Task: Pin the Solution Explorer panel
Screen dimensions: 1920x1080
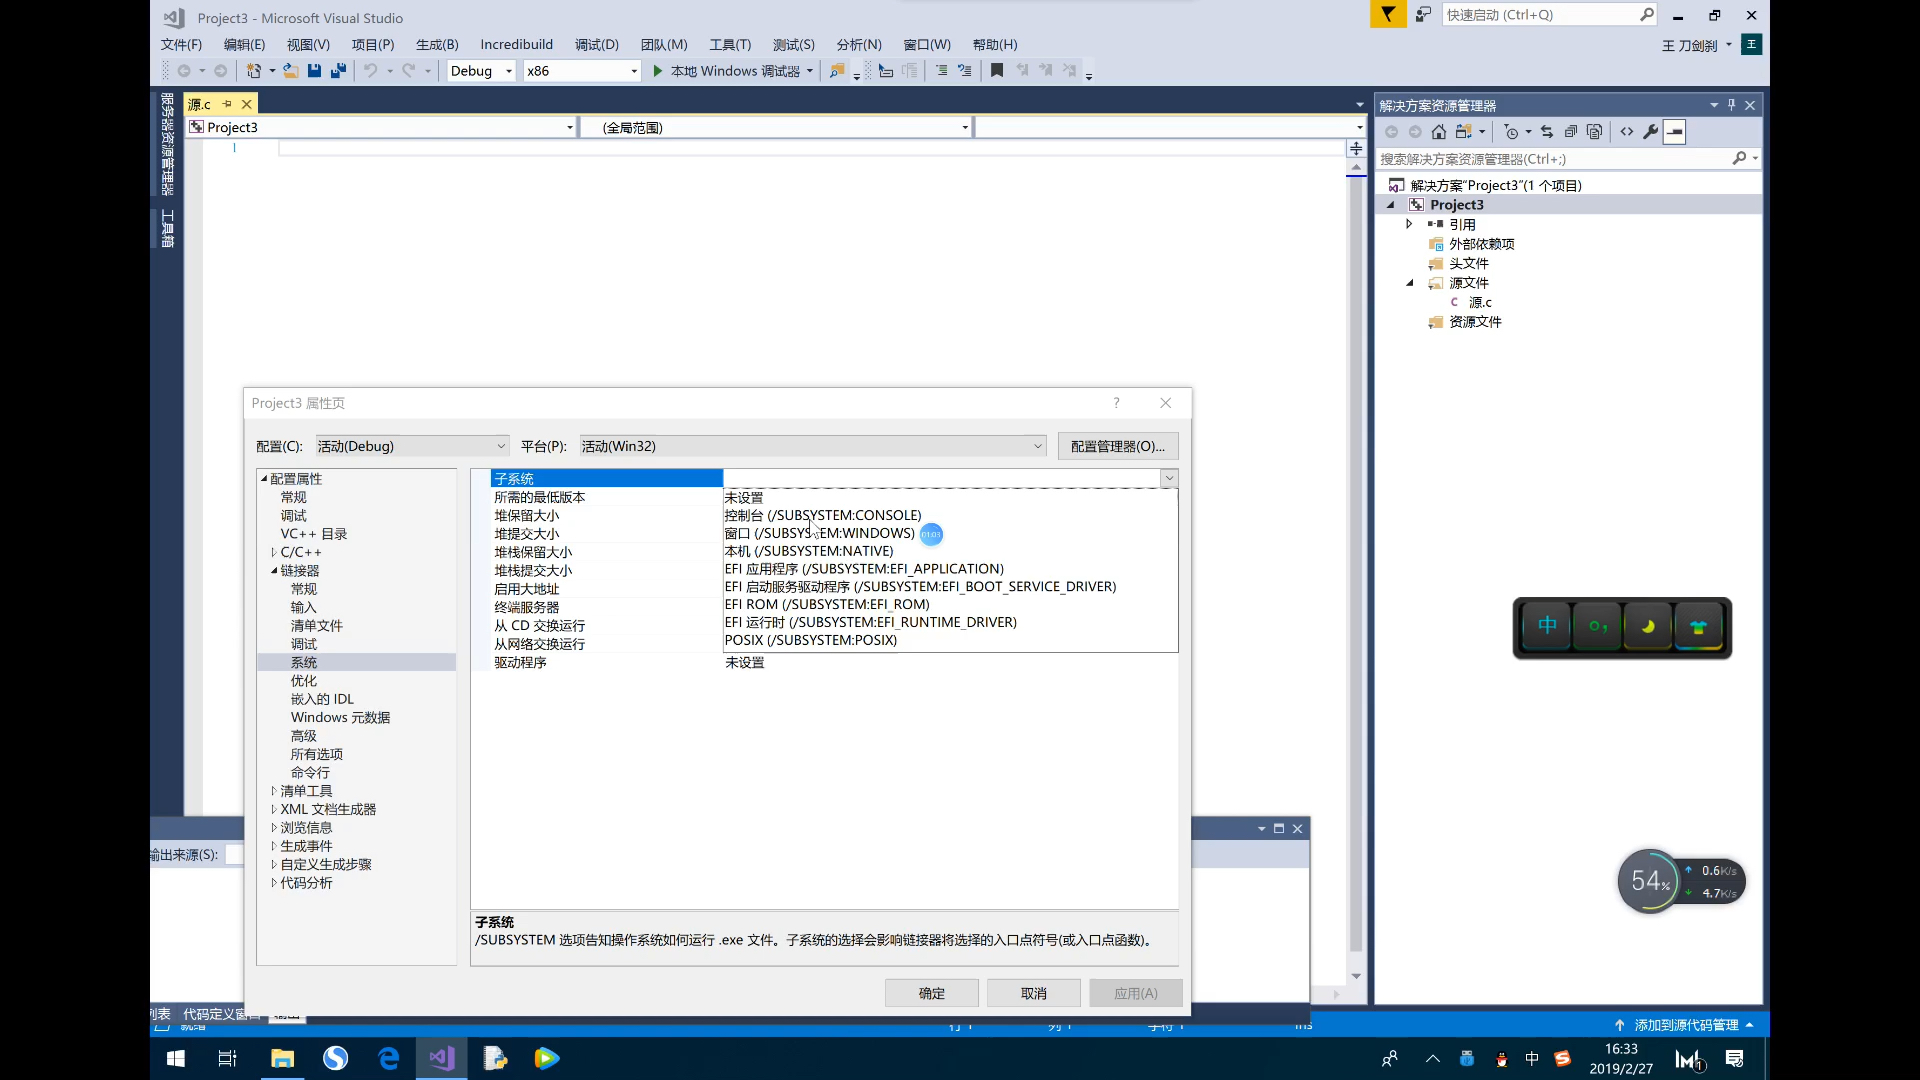Action: click(x=1732, y=105)
